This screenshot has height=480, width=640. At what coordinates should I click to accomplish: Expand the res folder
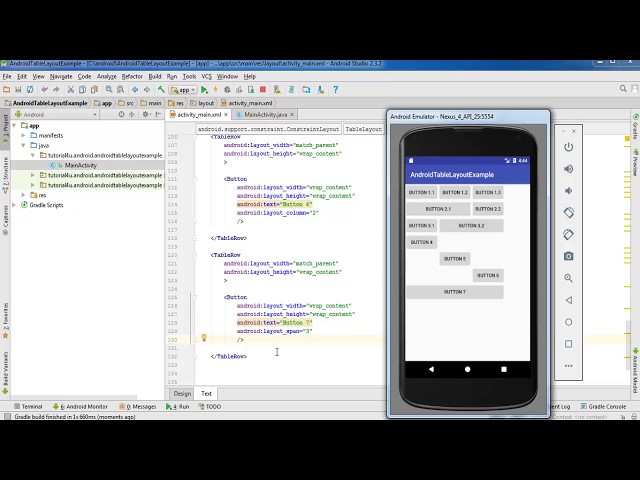(x=24, y=195)
